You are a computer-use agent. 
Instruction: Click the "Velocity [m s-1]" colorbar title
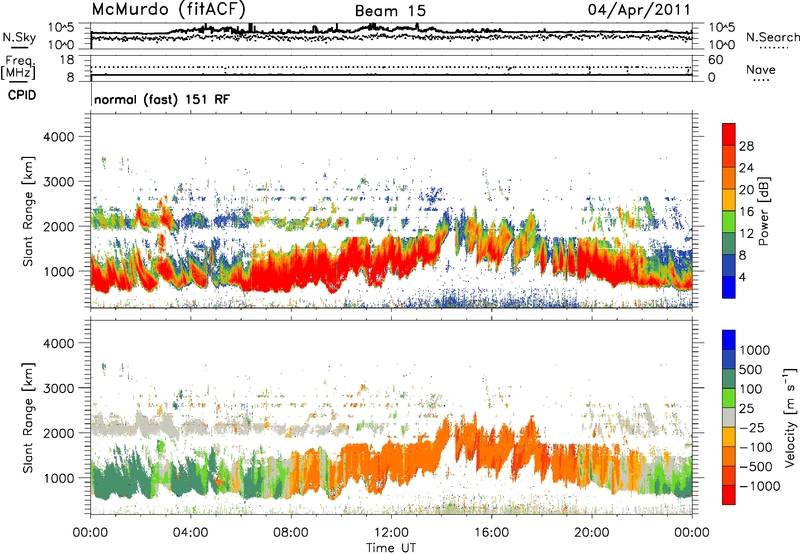click(x=790, y=417)
